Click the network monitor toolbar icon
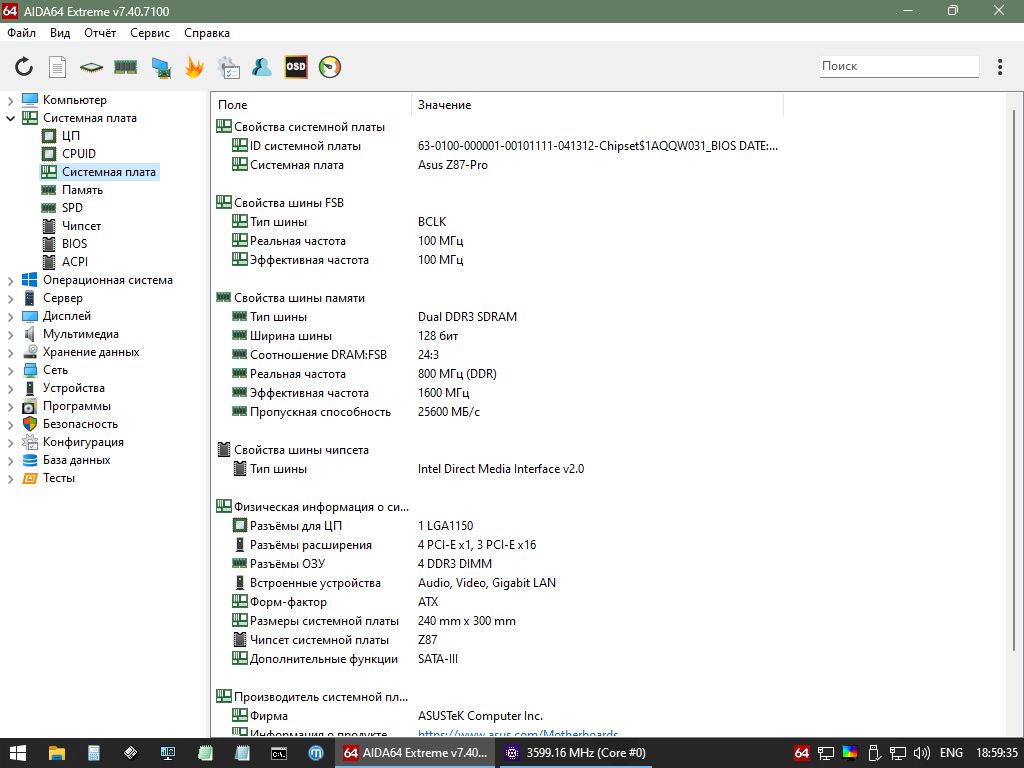This screenshot has height=768, width=1024. pyautogui.click(x=161, y=67)
